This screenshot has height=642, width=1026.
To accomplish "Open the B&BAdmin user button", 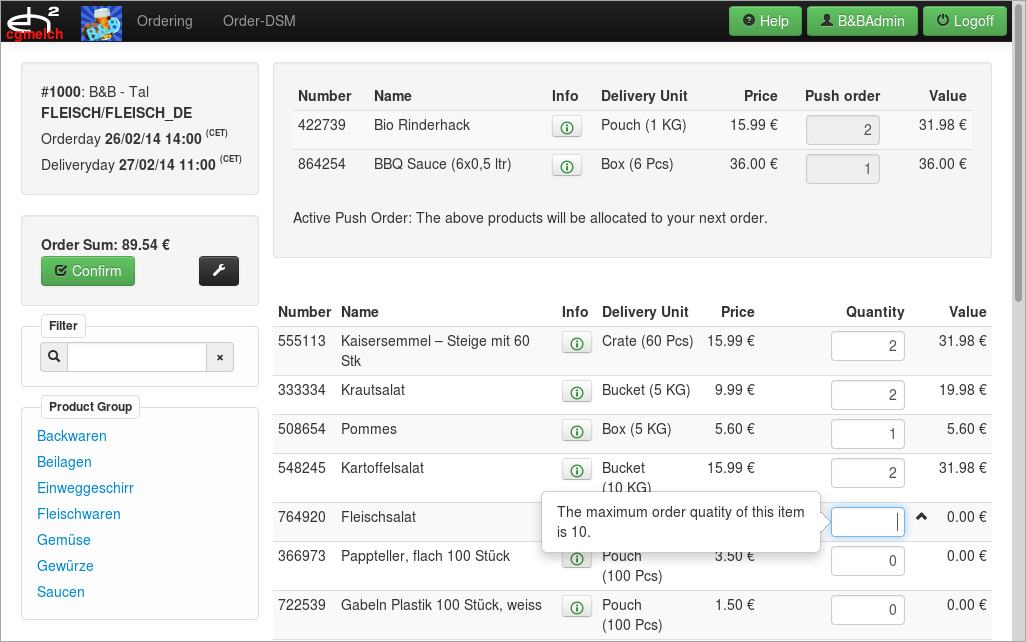I will pyautogui.click(x=862, y=21).
